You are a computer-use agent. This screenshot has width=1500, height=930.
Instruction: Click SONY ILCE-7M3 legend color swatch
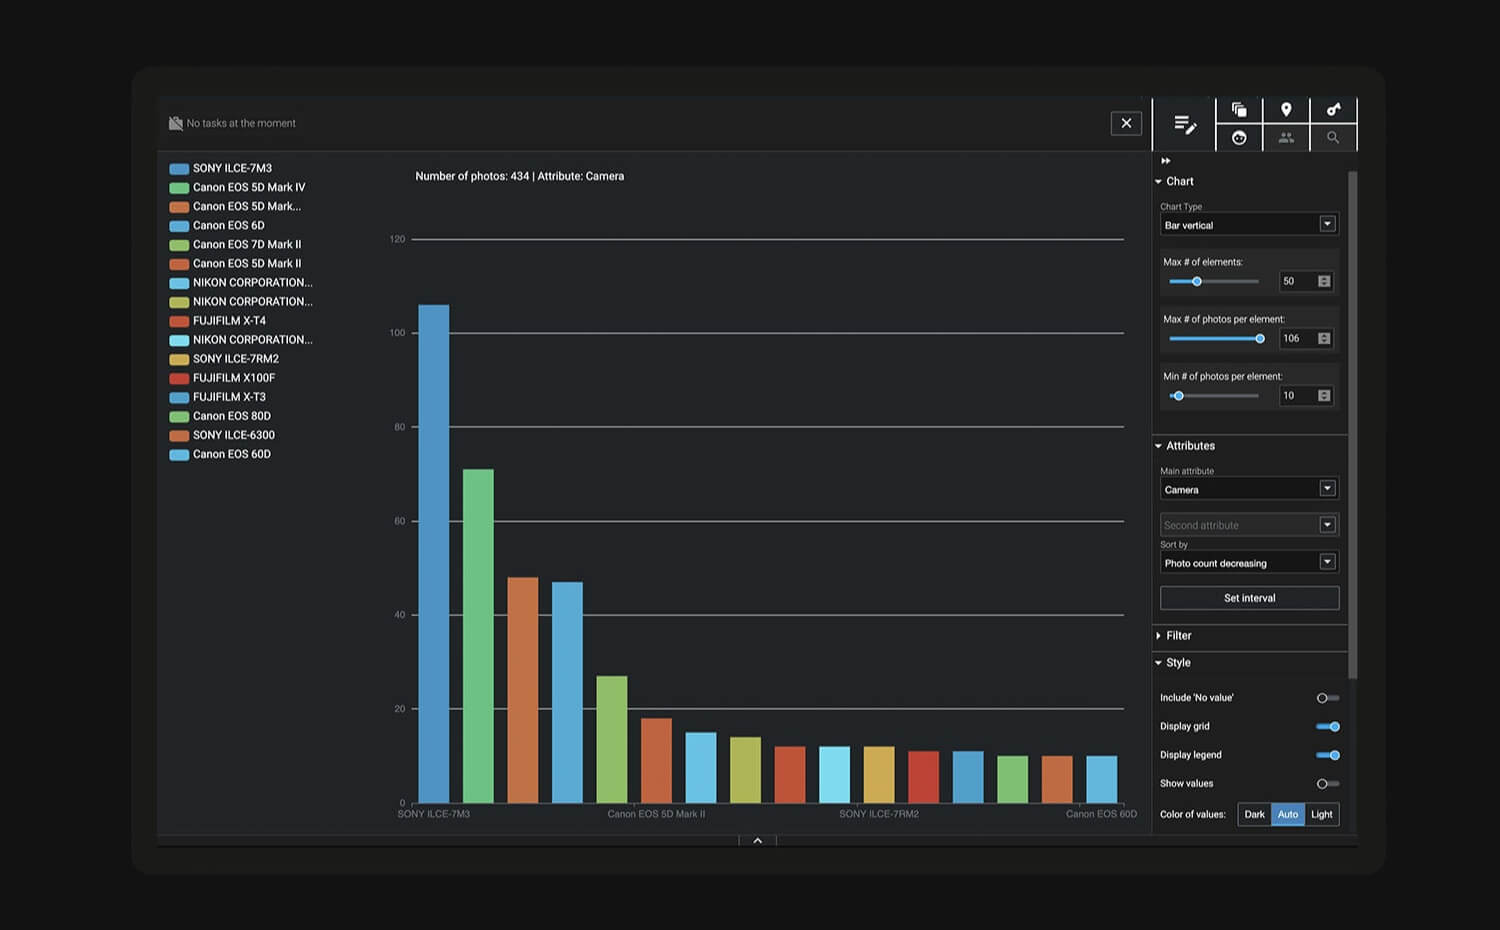179,169
